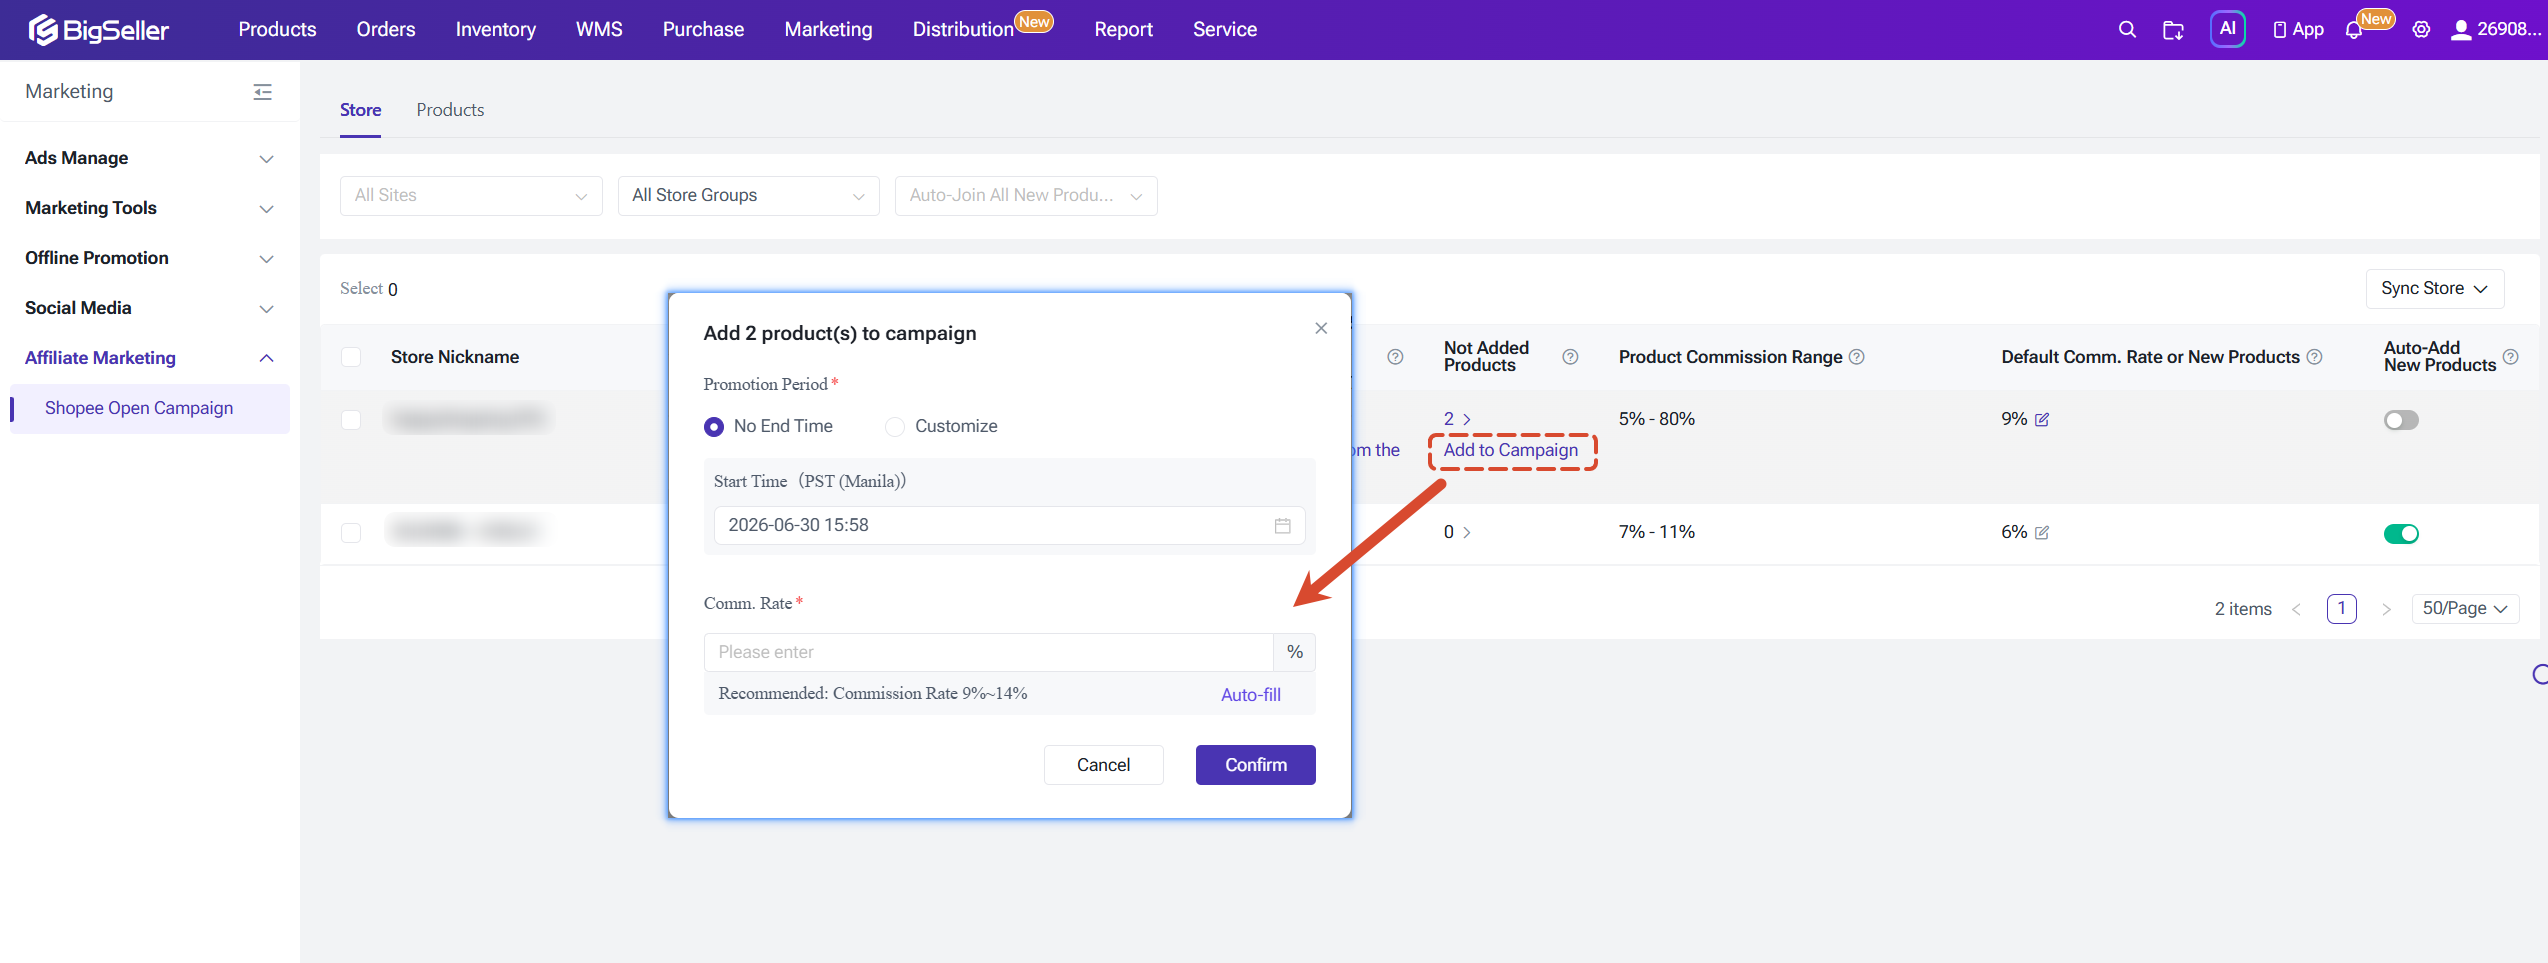This screenshot has width=2548, height=963.
Task: Open settings gear icon in top bar
Action: (x=2421, y=30)
